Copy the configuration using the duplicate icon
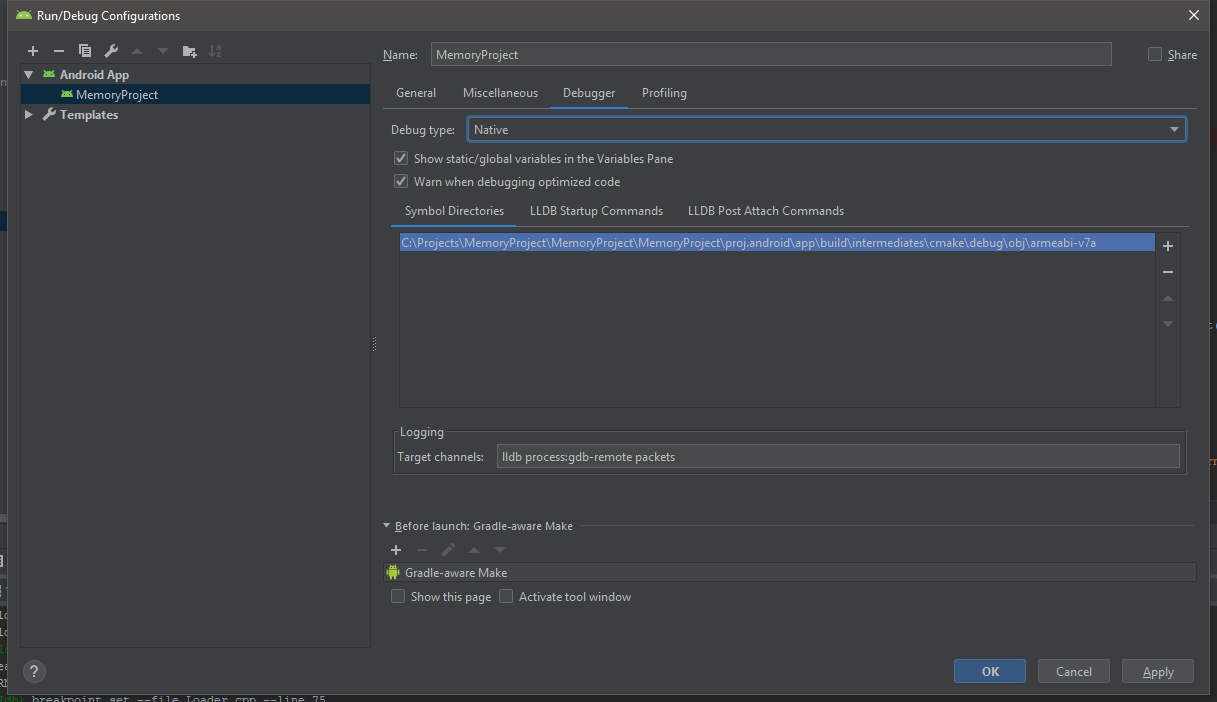This screenshot has width=1217, height=702. click(x=85, y=51)
